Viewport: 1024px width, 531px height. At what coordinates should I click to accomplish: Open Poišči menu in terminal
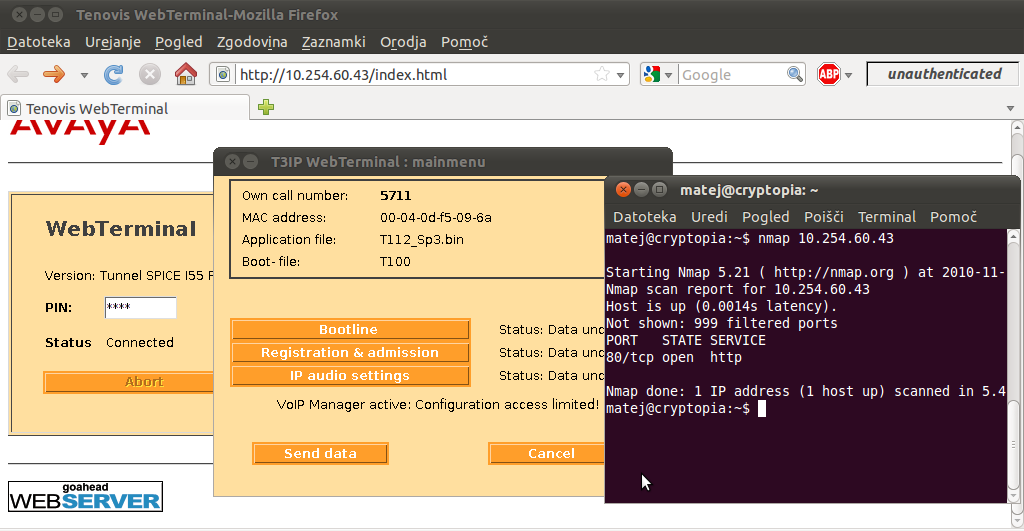coord(824,217)
